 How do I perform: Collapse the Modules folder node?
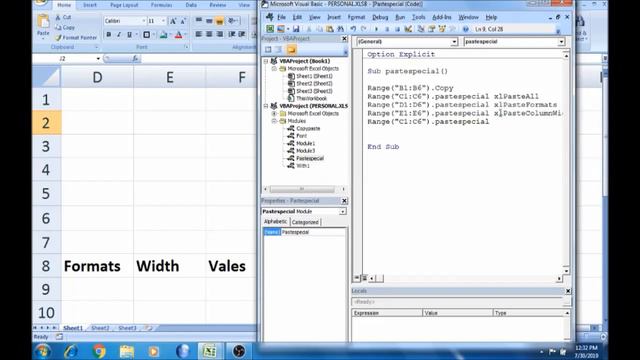[274, 121]
